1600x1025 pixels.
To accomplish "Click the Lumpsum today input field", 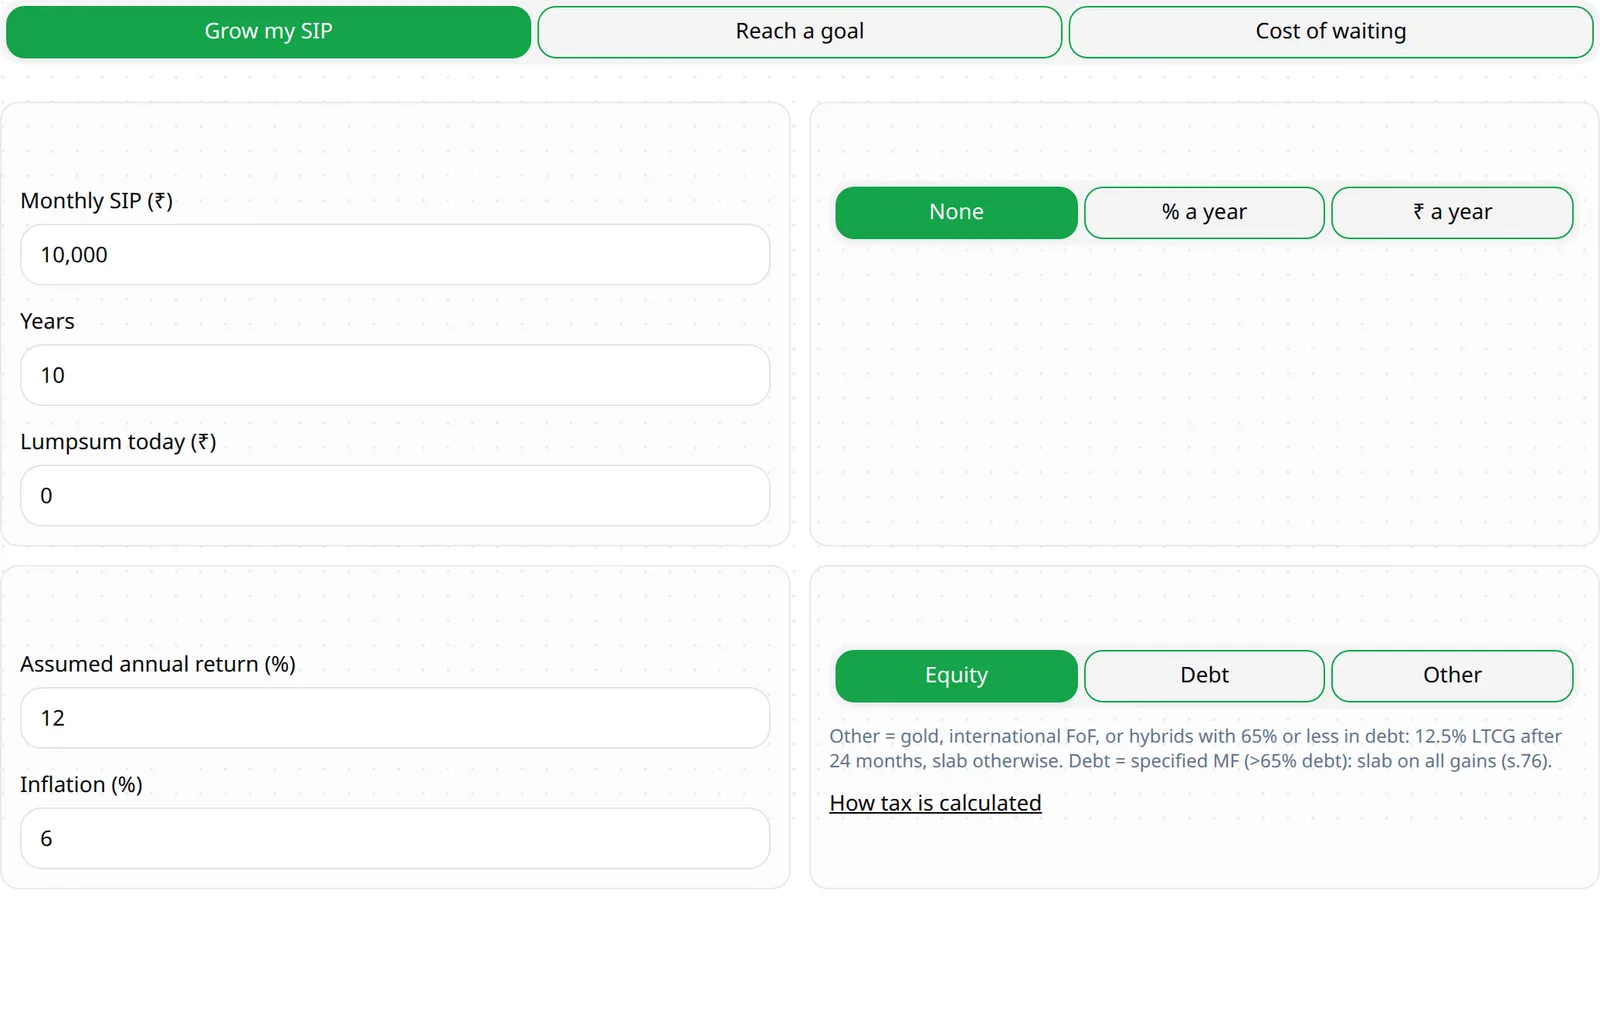I will tap(395, 496).
